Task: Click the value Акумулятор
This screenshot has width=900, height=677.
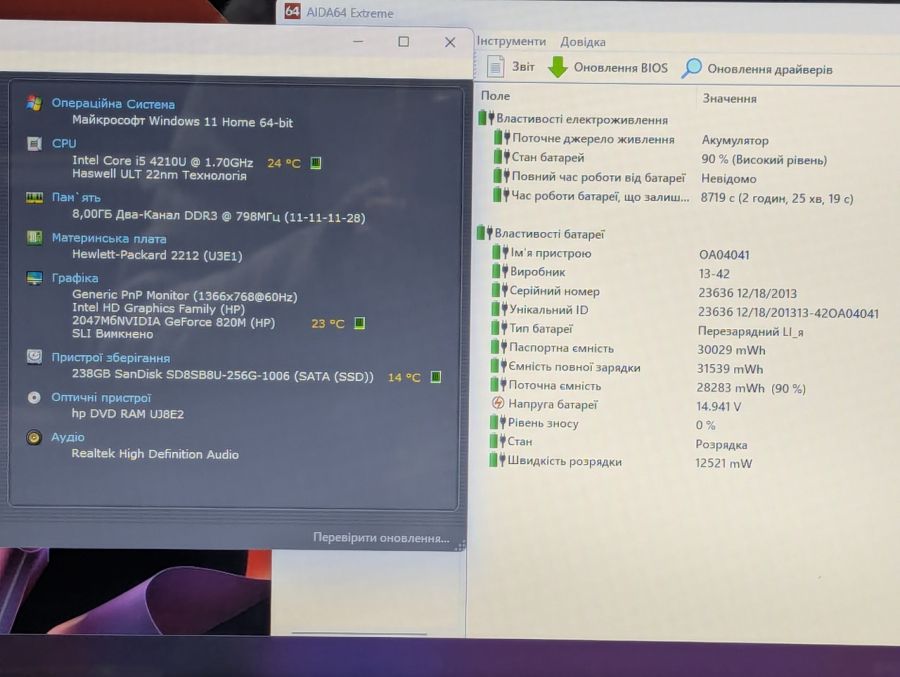Action: tap(735, 140)
